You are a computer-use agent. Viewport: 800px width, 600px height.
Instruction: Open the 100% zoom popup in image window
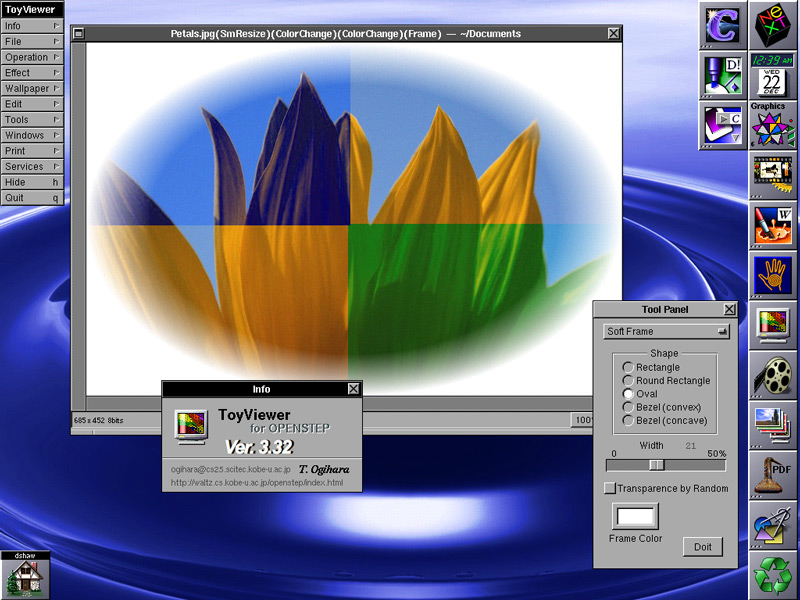(582, 420)
